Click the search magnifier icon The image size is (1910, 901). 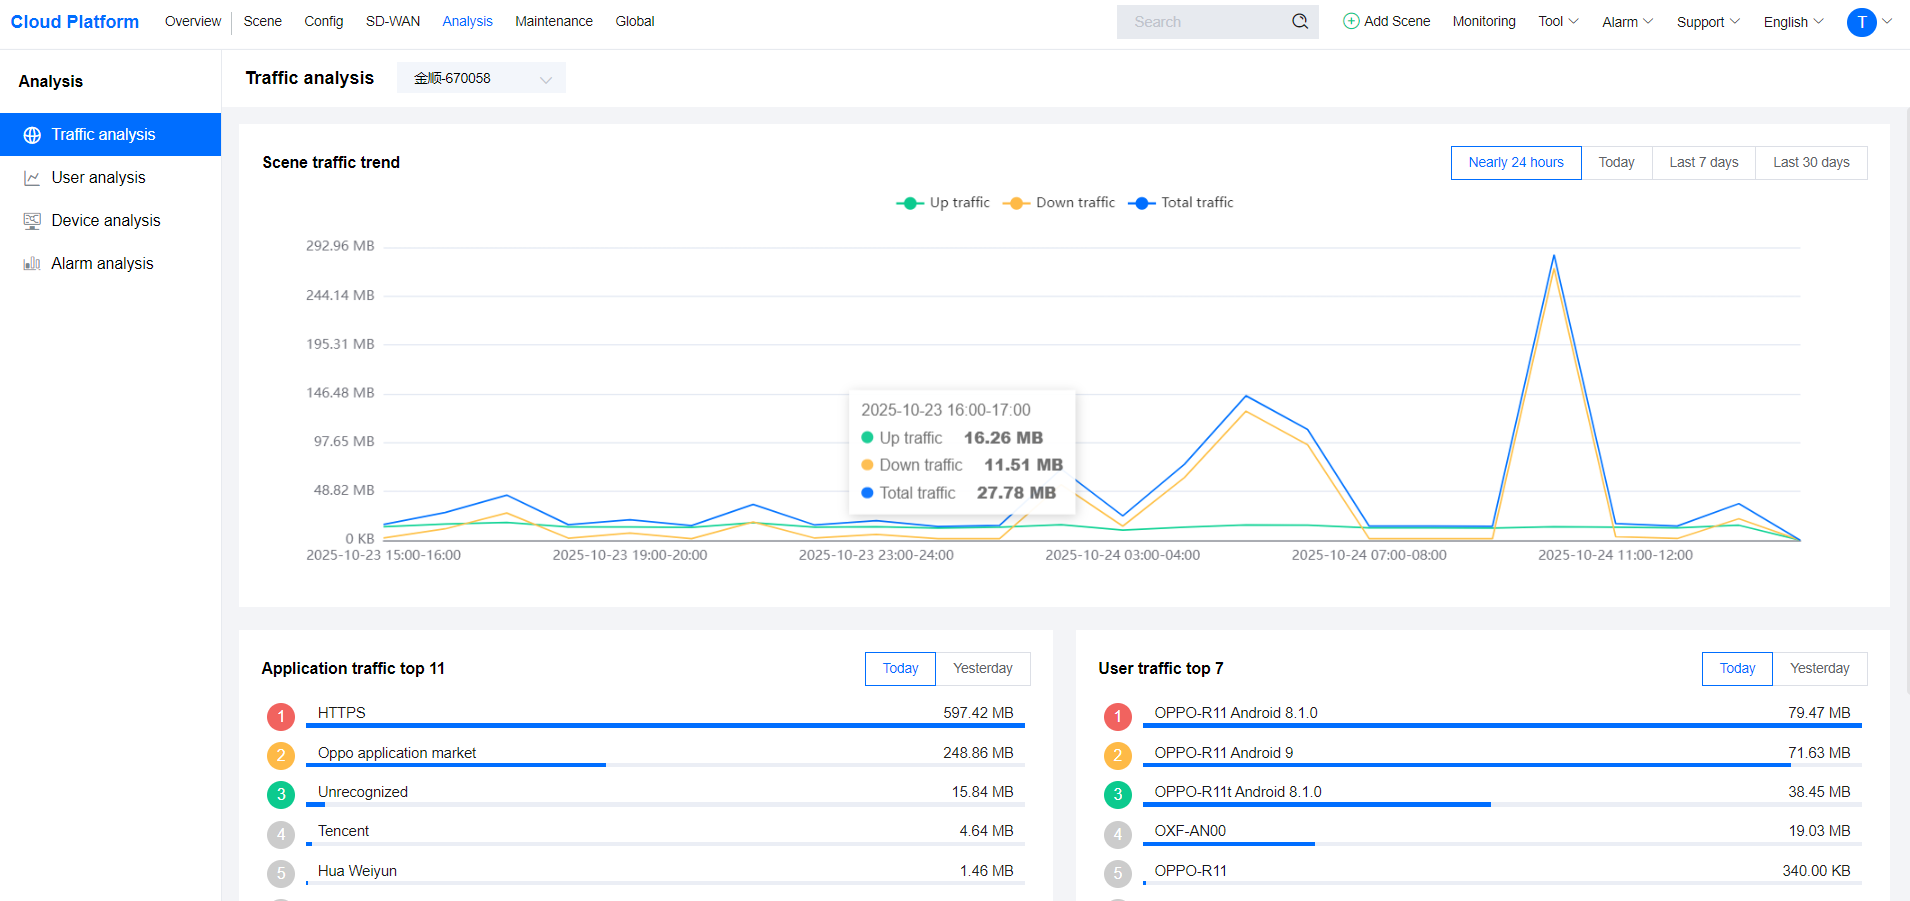point(1299,21)
